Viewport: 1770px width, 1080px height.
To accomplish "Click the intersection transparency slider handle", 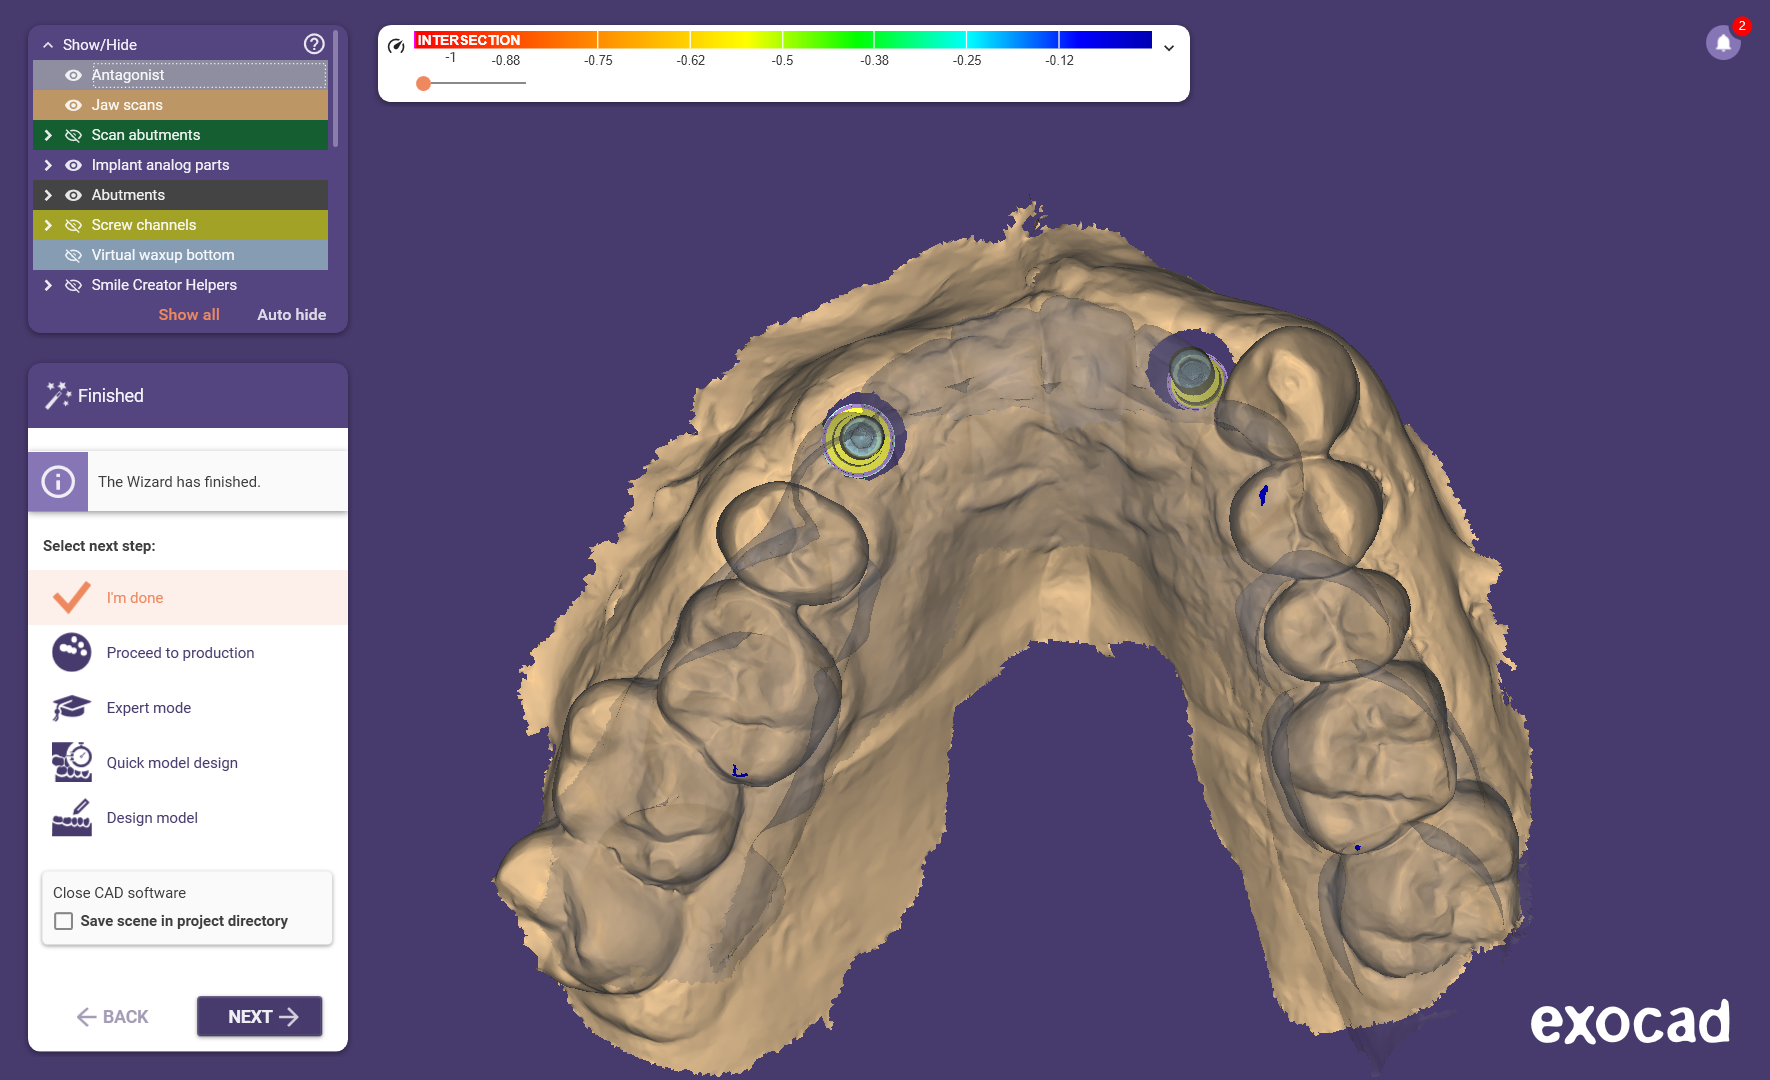I will click(424, 83).
